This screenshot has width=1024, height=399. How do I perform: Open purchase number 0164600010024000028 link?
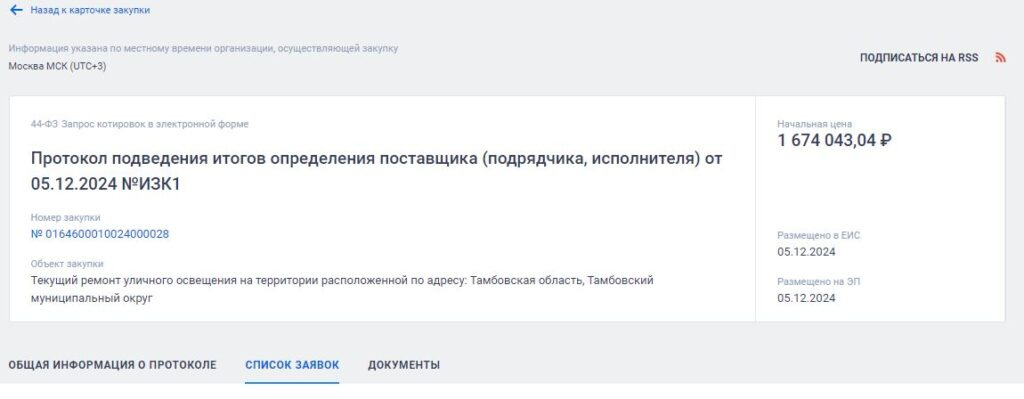click(100, 234)
